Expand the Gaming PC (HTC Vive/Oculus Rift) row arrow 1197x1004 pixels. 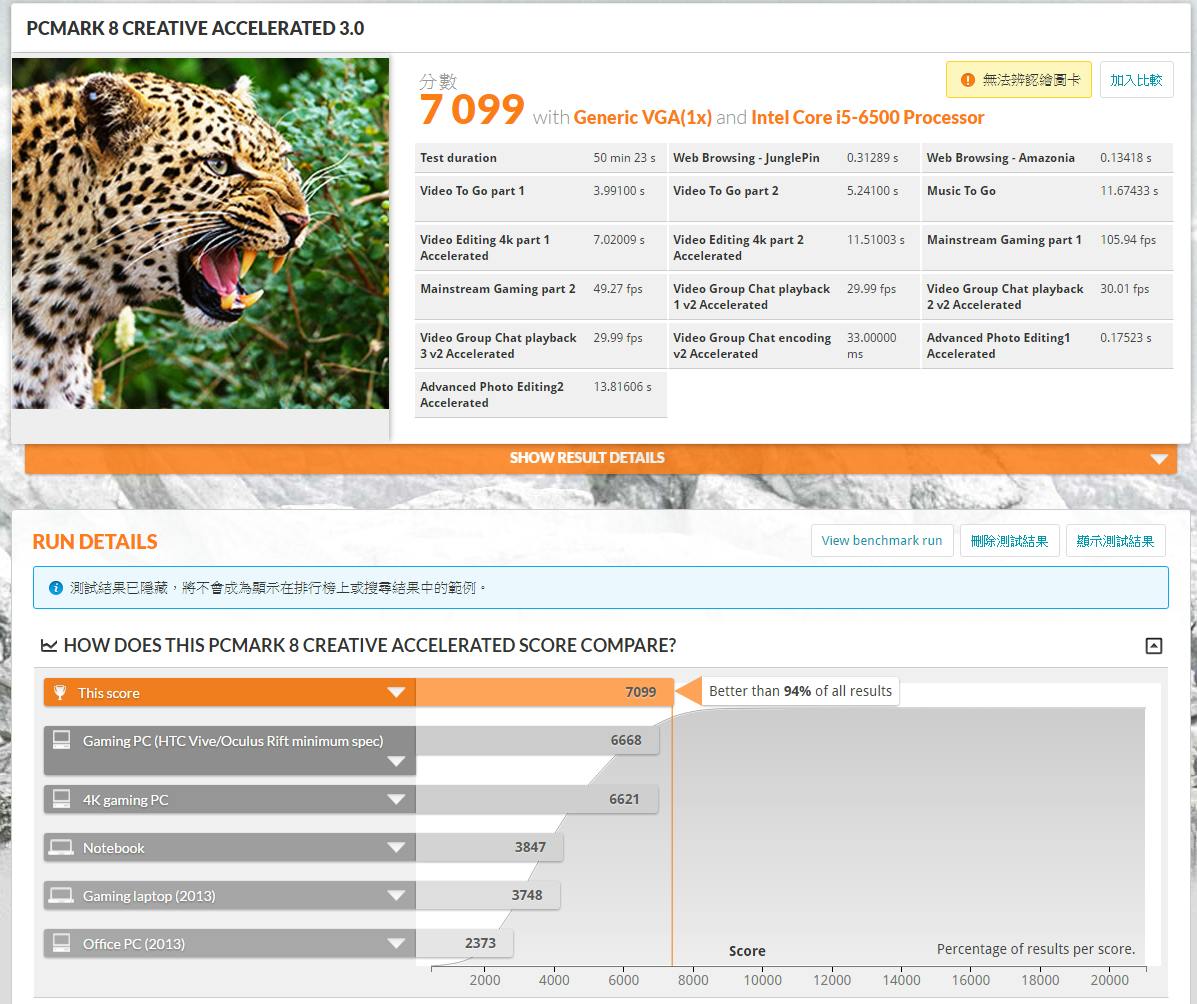[395, 761]
